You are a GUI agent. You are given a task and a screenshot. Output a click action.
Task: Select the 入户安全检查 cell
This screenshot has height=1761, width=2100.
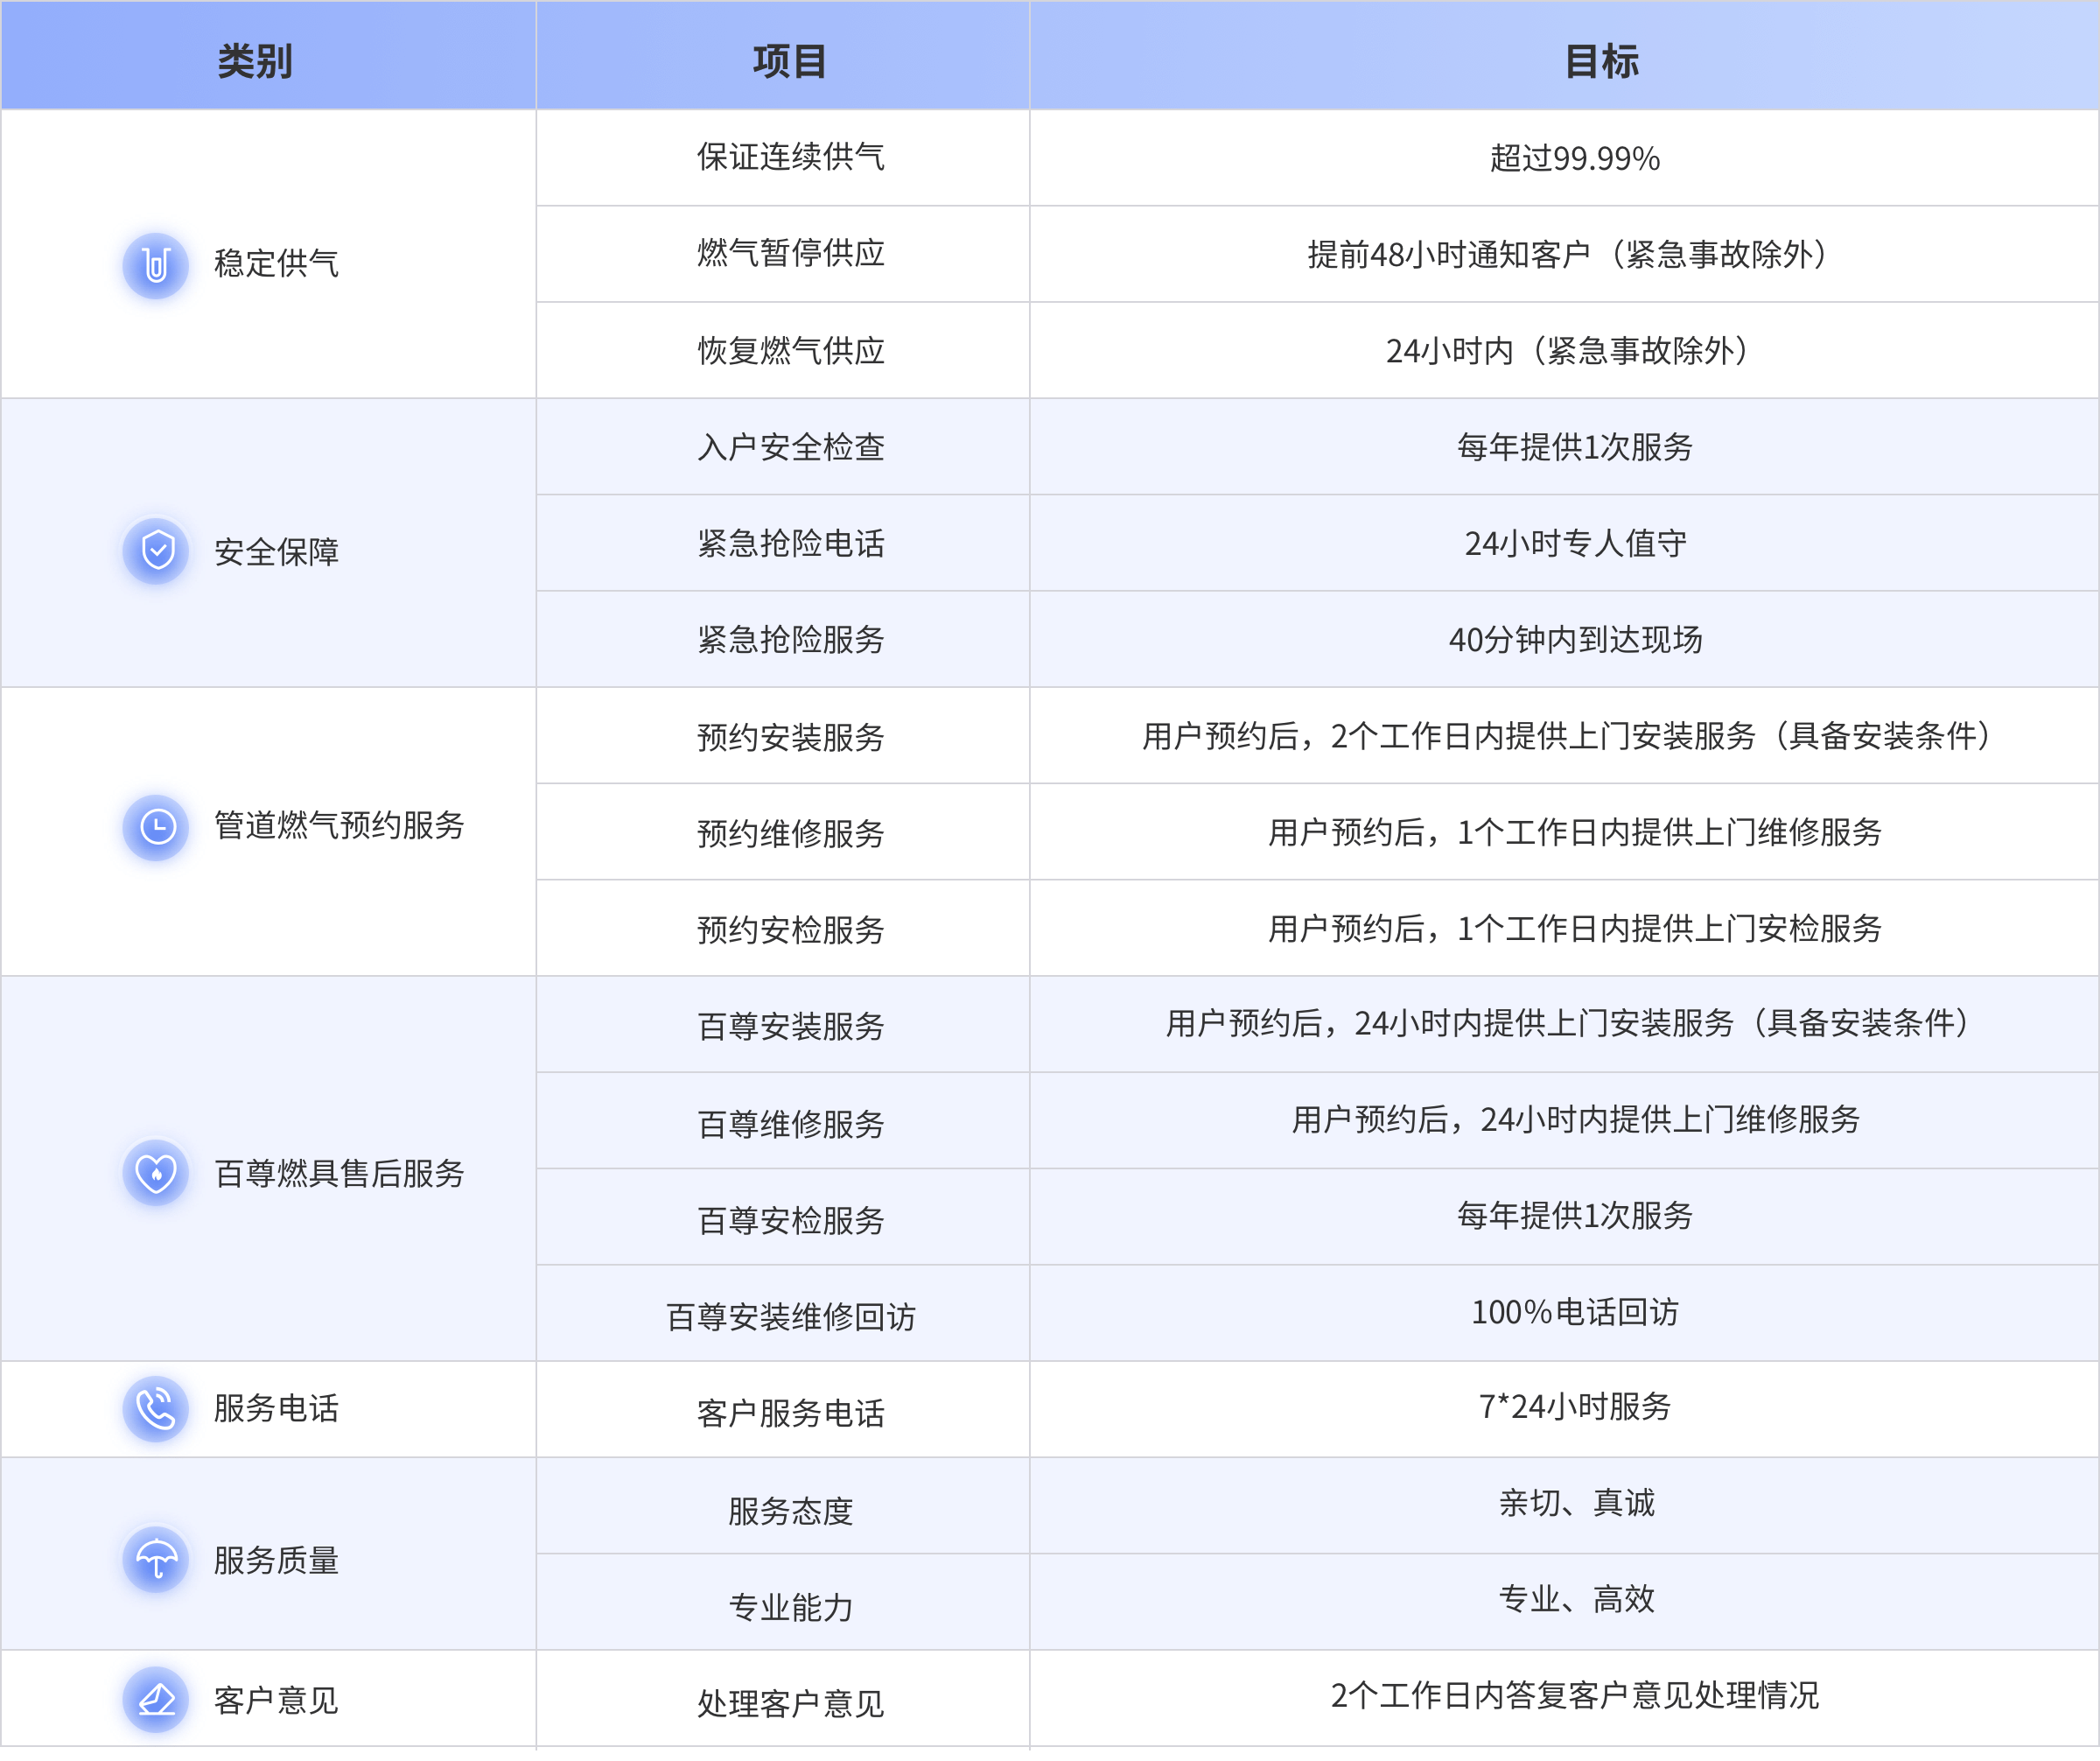(783, 447)
